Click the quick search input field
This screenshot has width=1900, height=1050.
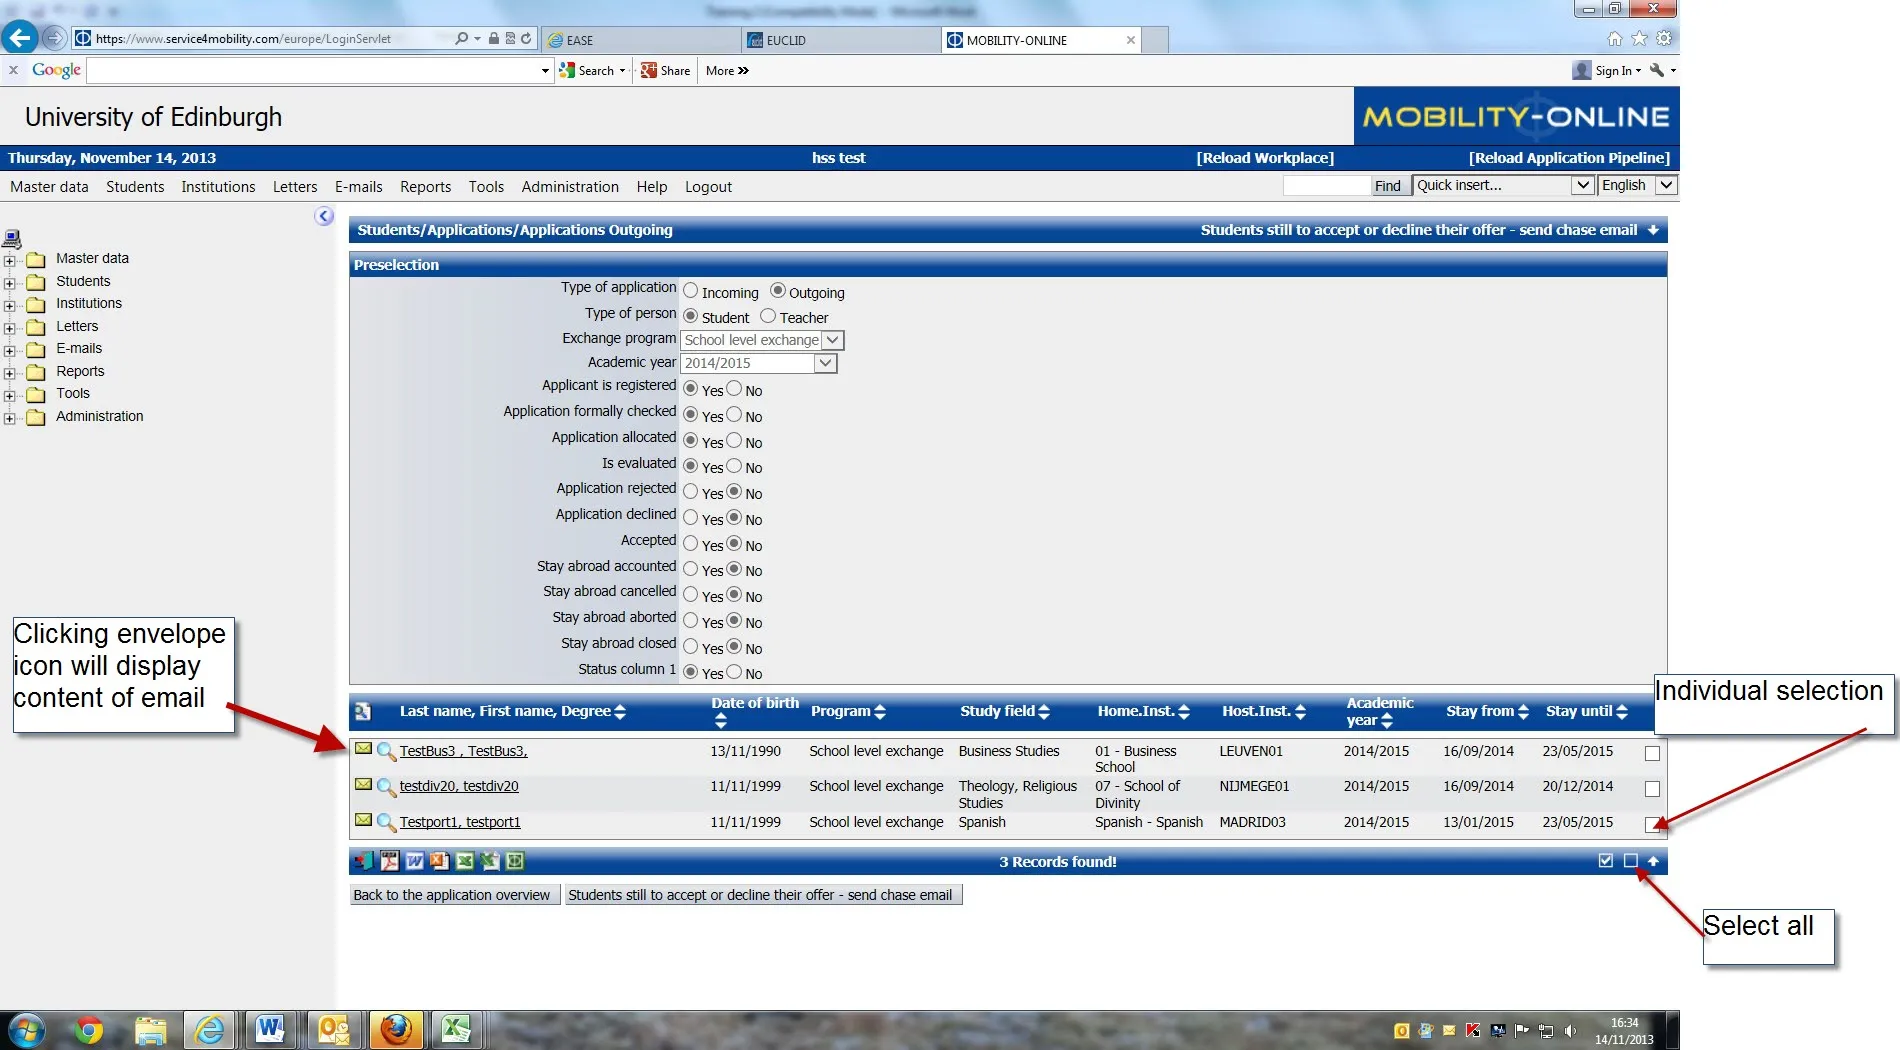pos(1327,185)
